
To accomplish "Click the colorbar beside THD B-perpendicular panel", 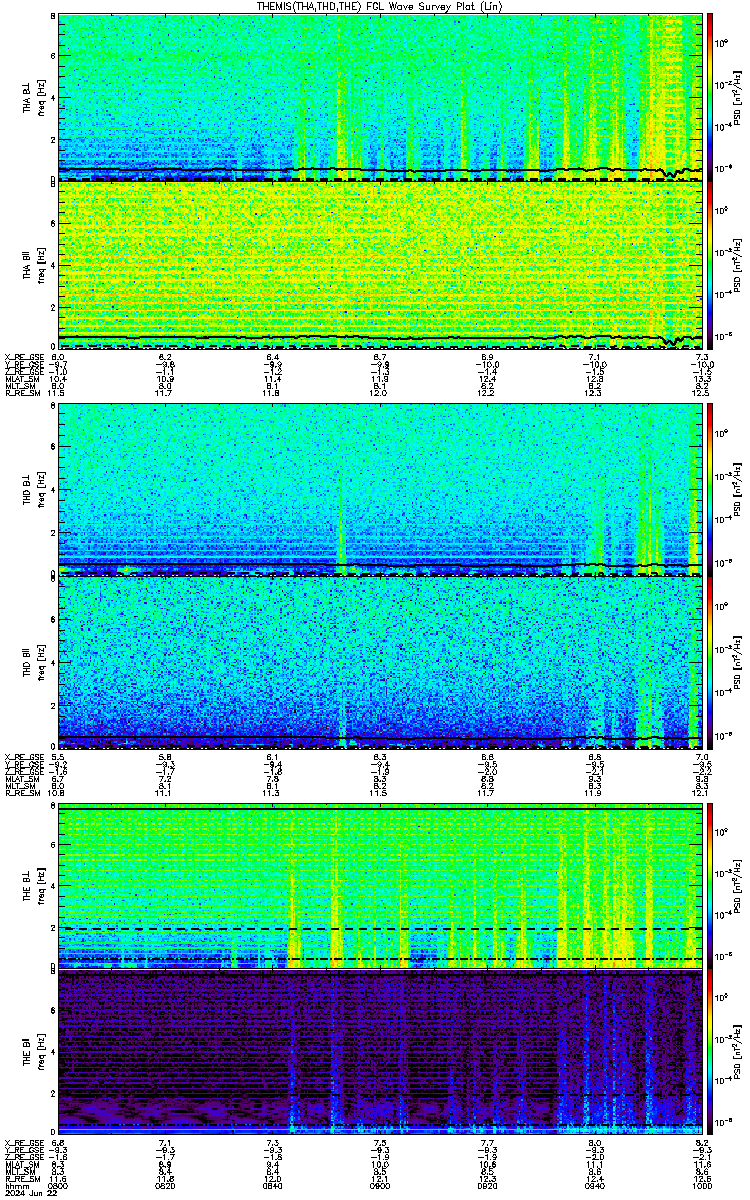I will click(710, 491).
